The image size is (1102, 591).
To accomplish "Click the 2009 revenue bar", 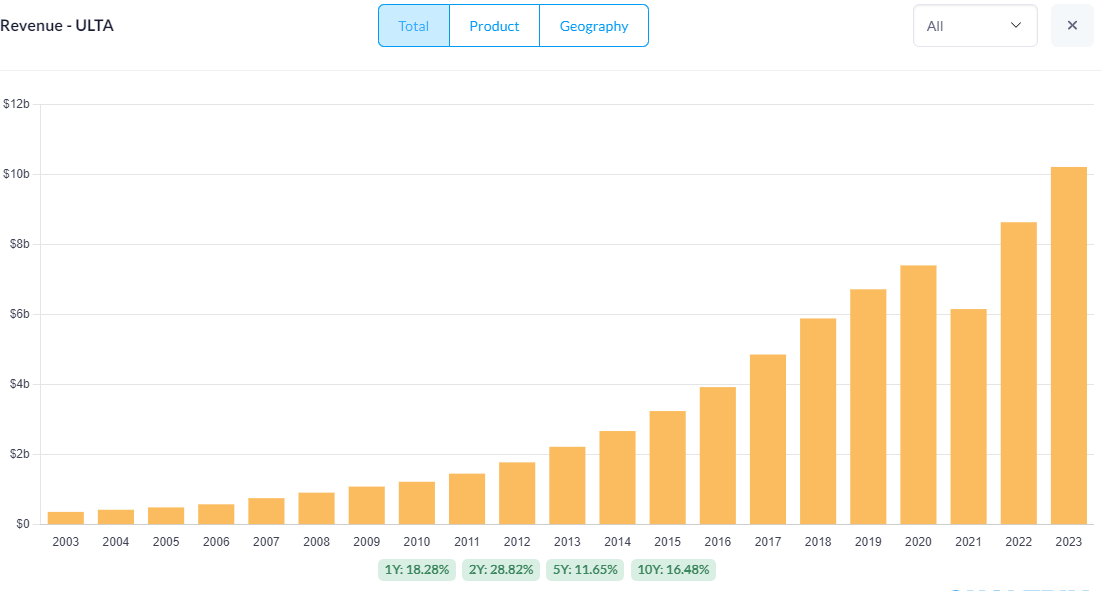I will coord(367,505).
